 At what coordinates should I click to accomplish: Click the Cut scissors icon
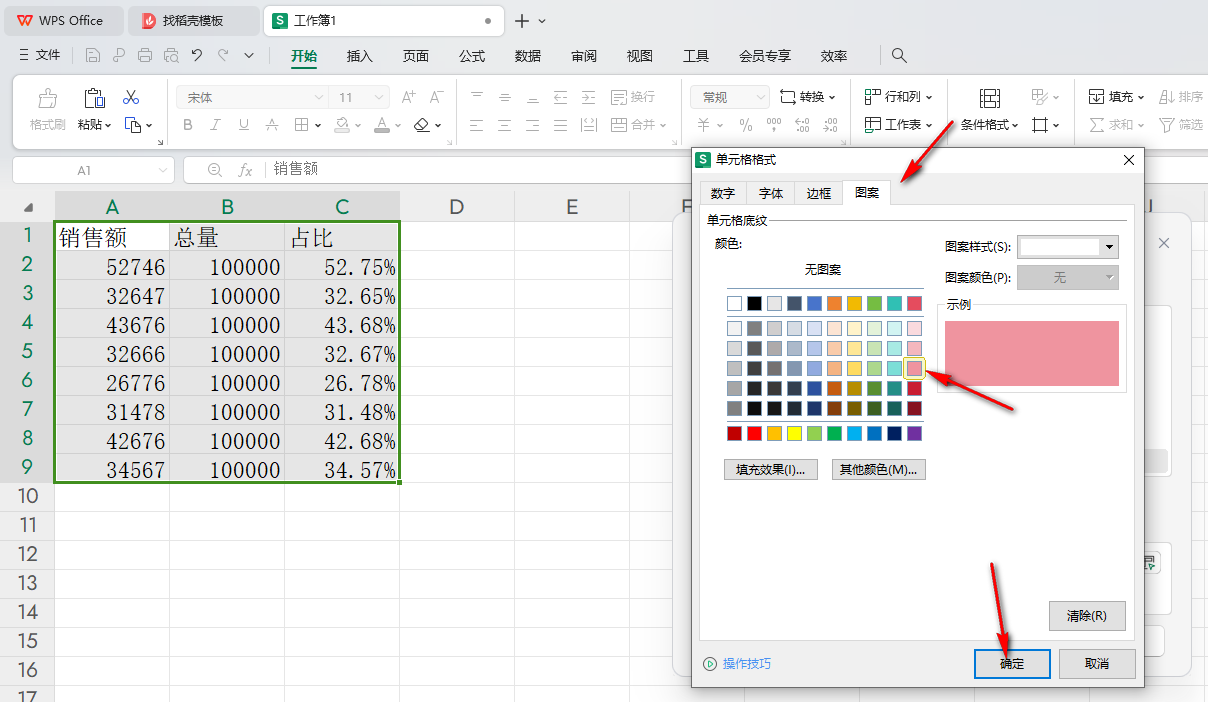click(x=131, y=97)
